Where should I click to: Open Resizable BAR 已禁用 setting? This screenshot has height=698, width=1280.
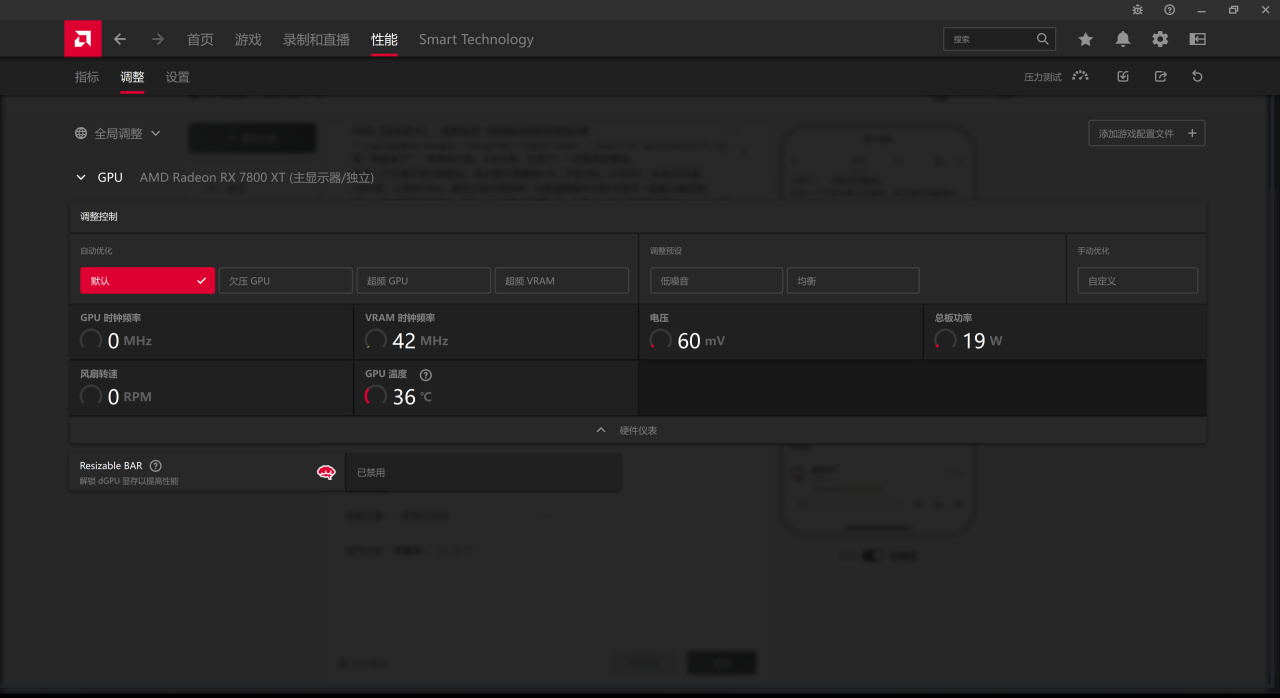[x=484, y=472]
